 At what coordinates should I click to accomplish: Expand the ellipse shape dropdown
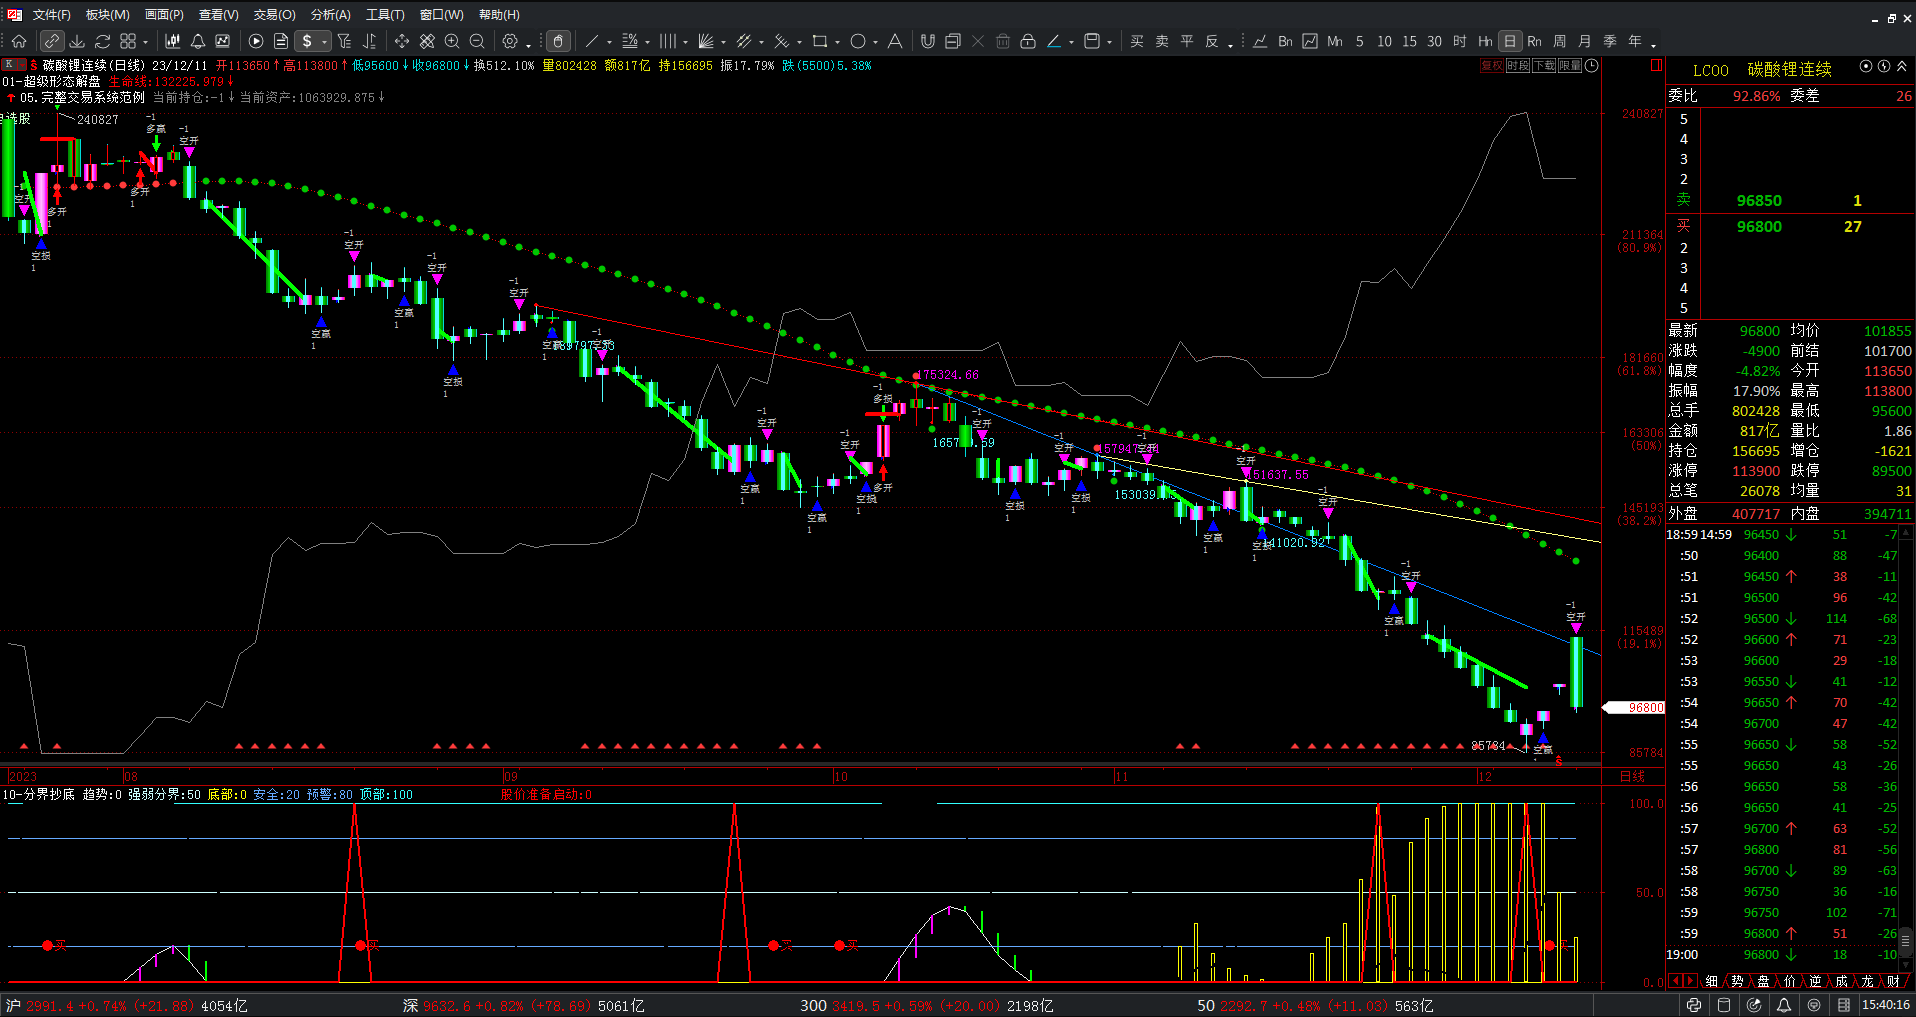876,42
